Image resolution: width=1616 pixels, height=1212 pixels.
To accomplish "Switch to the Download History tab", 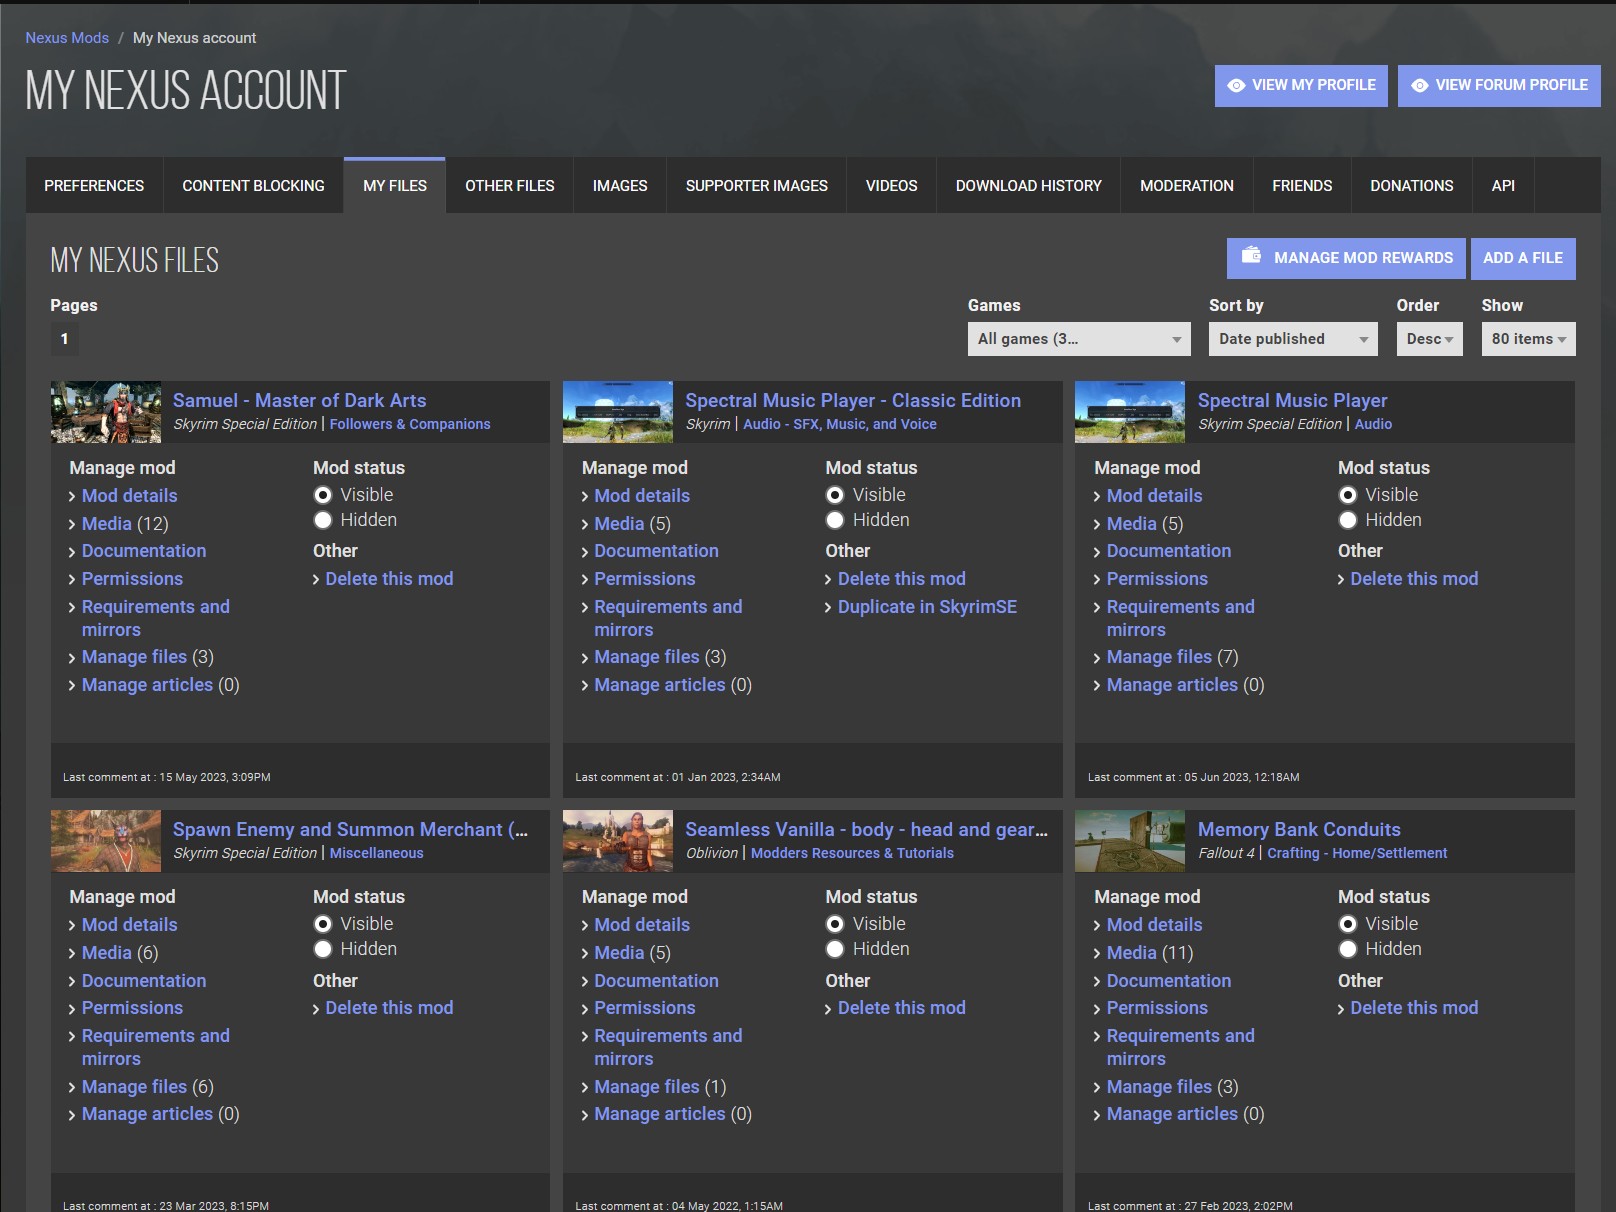I will [1028, 186].
